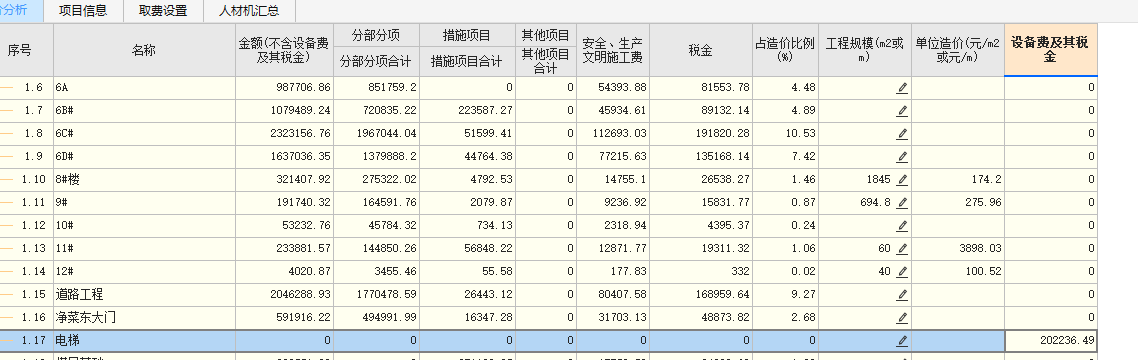The image size is (1138, 360).
Task: Click the edit pencil icon in row 6B#
Action: click(901, 111)
